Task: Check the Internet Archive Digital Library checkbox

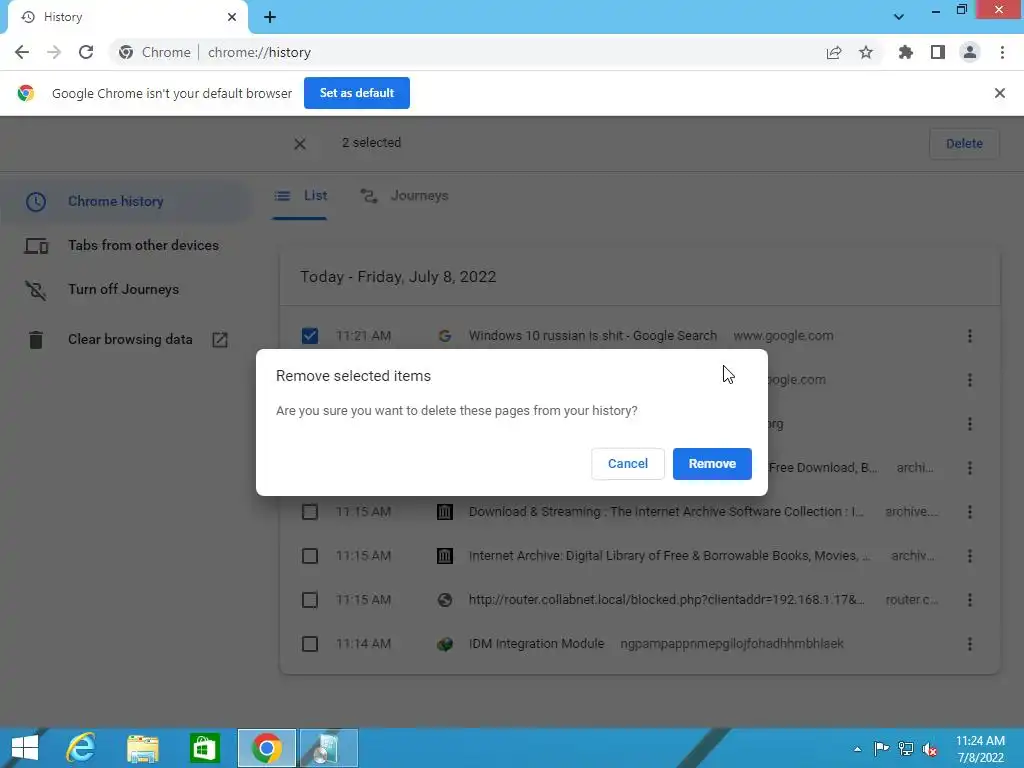Action: pyautogui.click(x=310, y=556)
